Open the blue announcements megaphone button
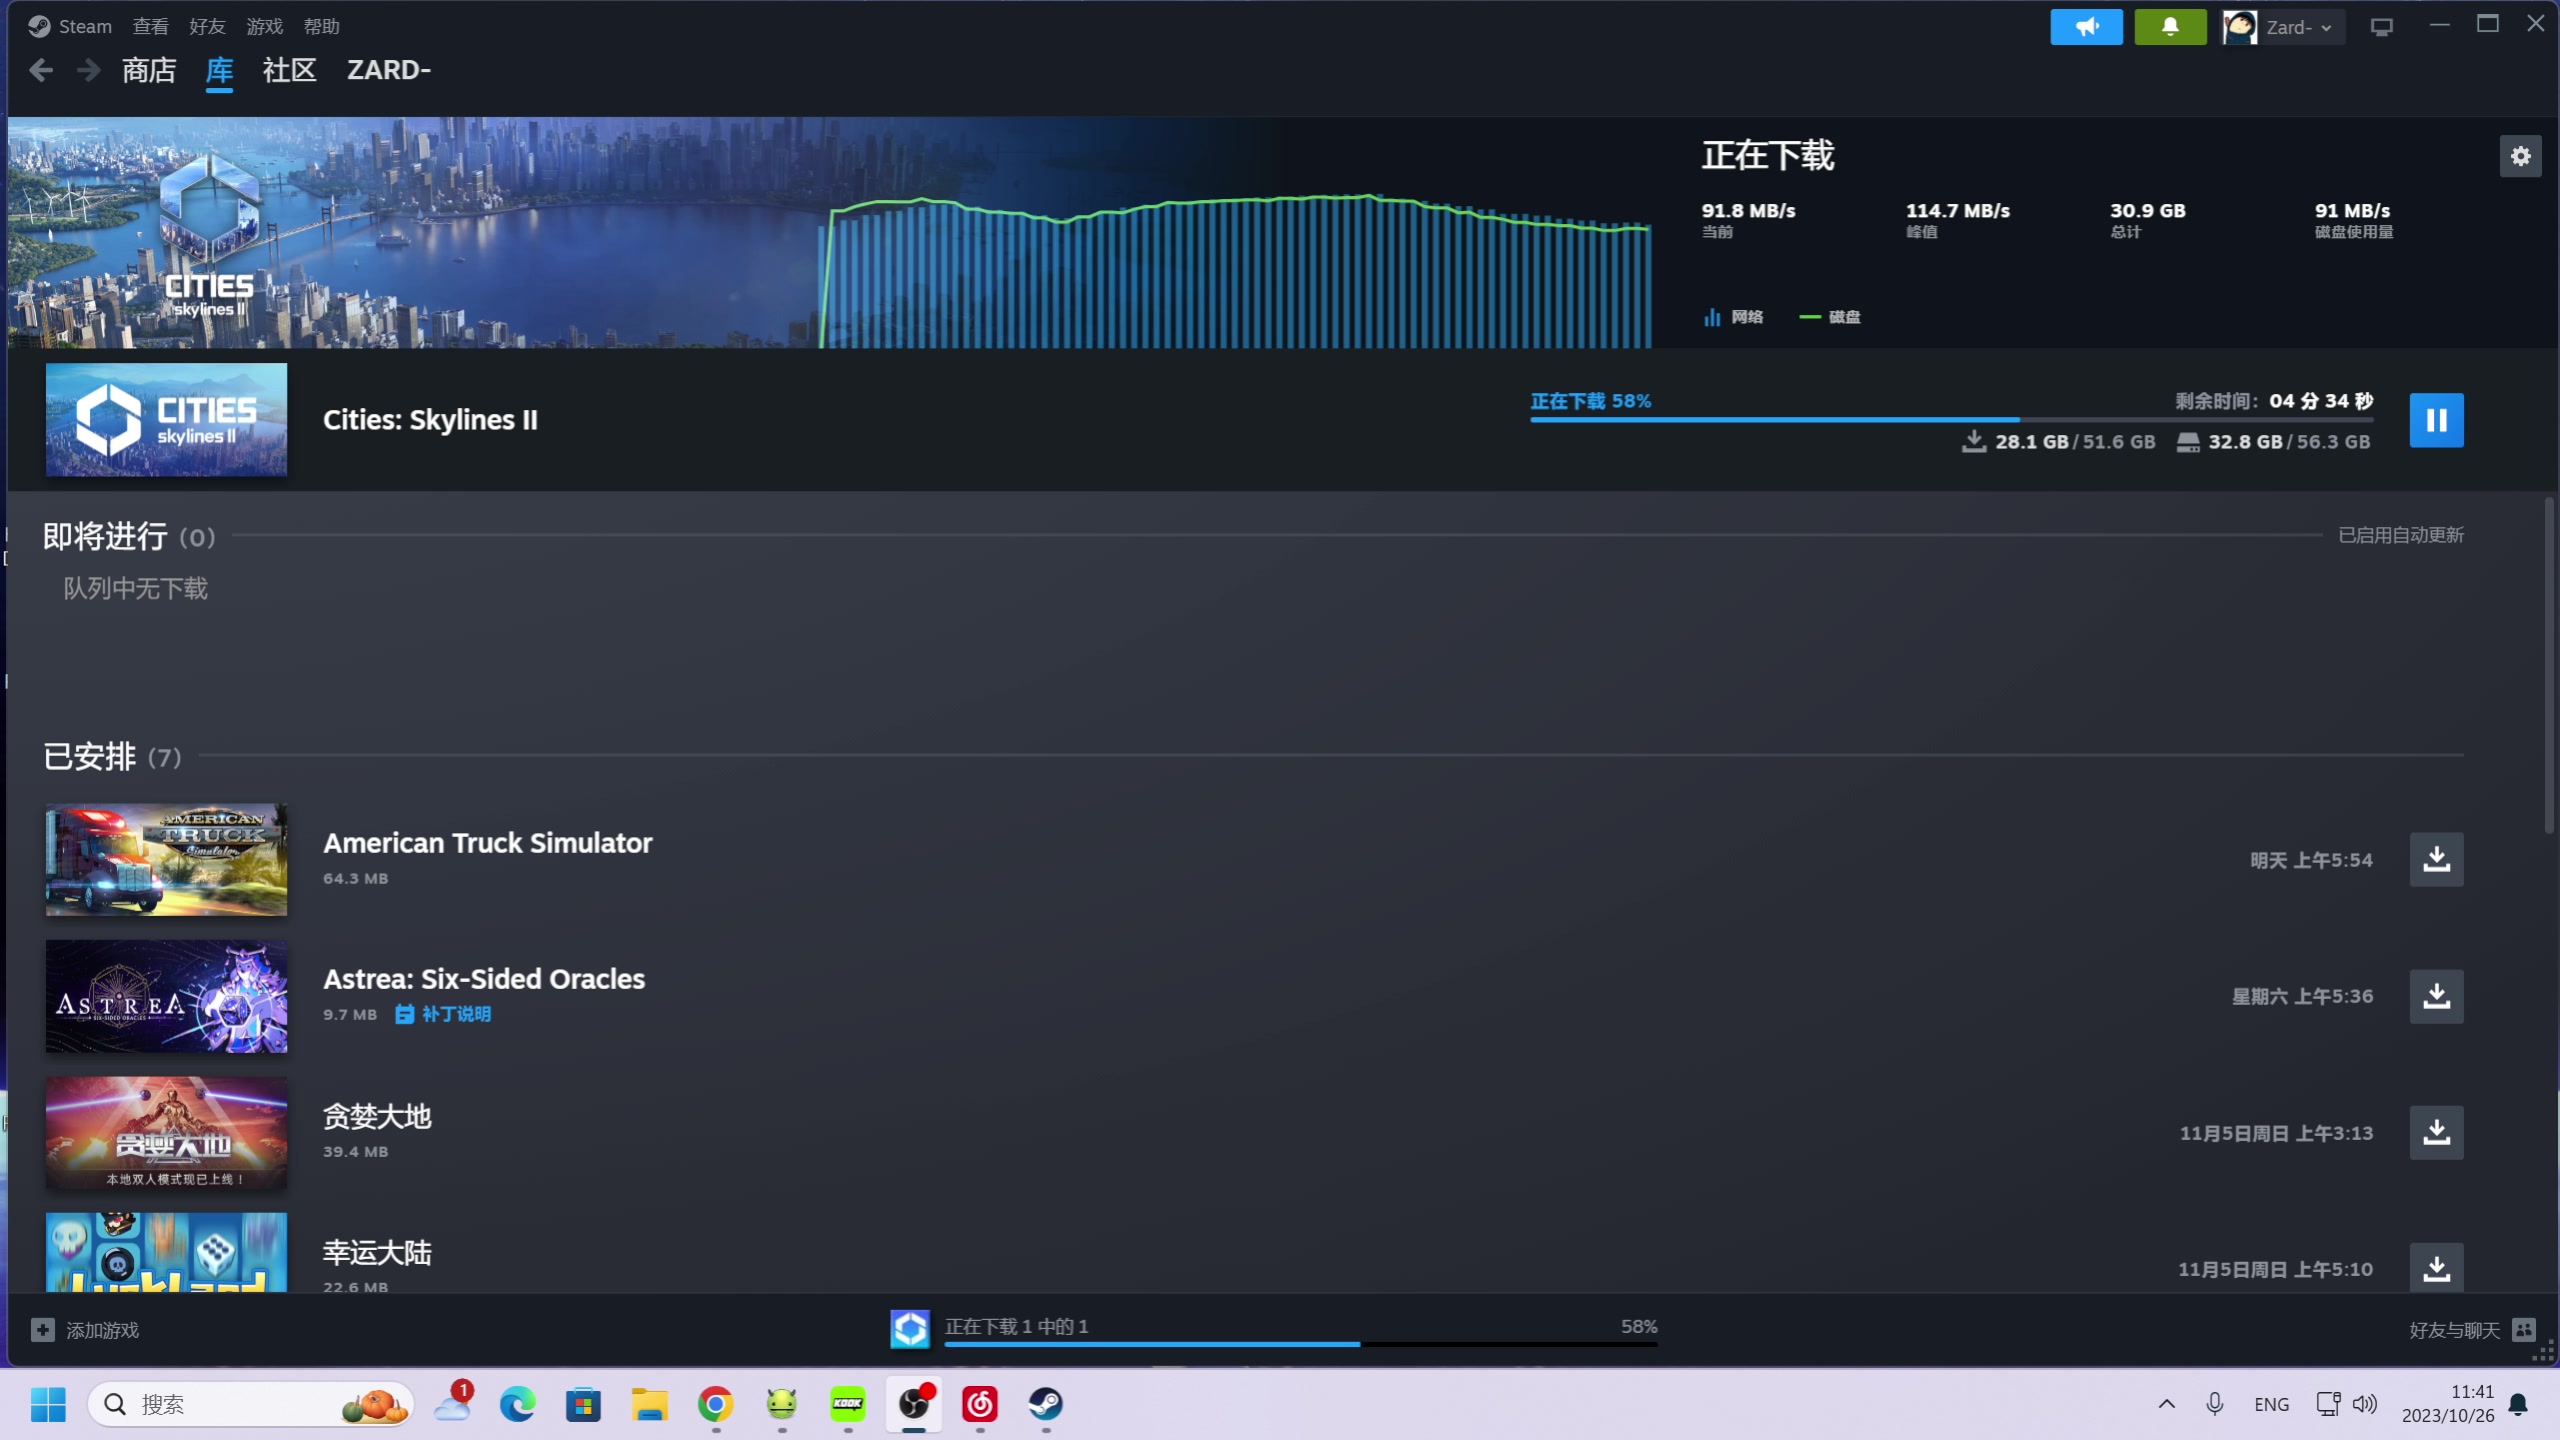2560x1440 pixels. click(x=2086, y=27)
